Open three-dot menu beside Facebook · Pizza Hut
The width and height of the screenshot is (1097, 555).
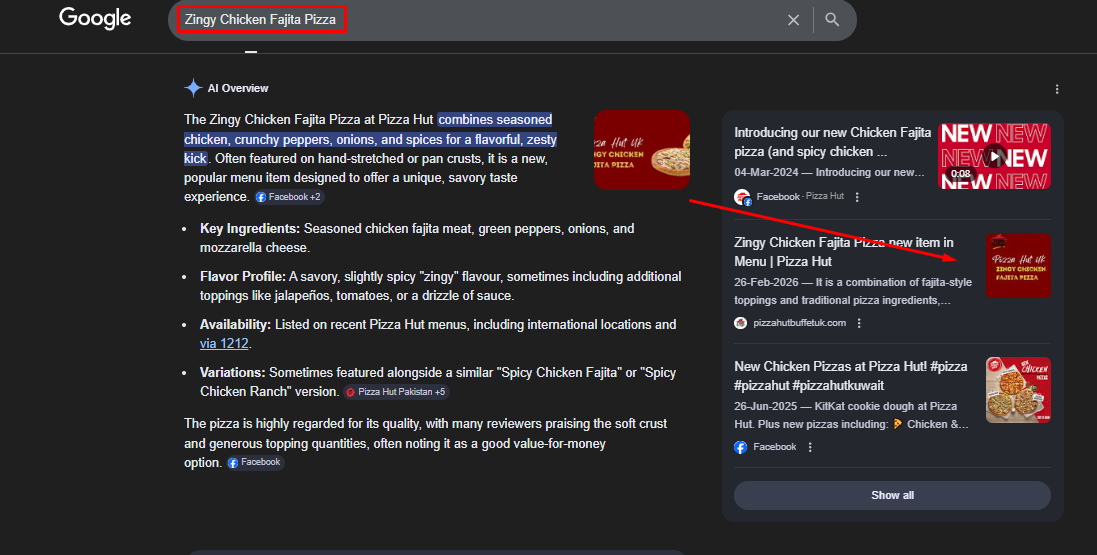857,197
